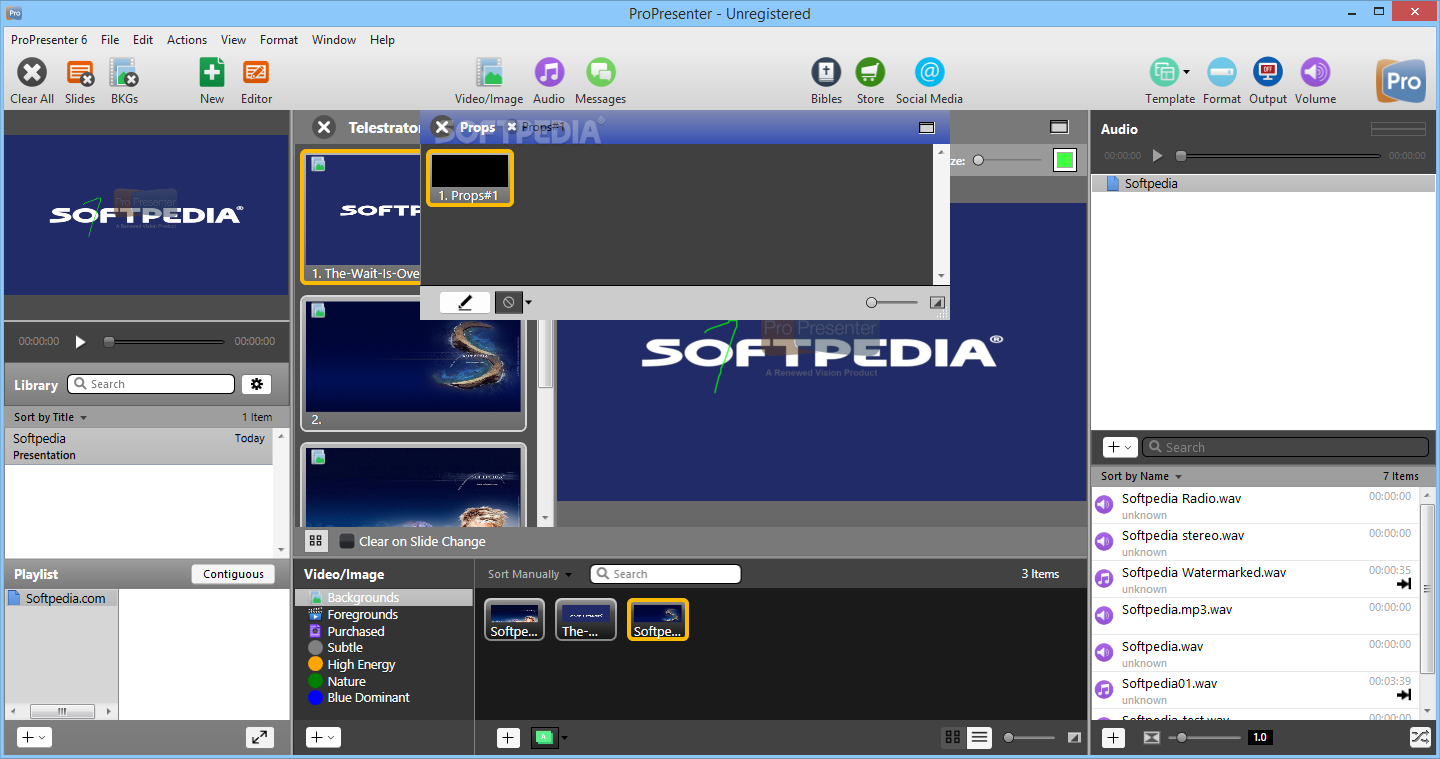Click the Contiguous button
Viewport: 1440px width, 759px height.
pos(233,574)
